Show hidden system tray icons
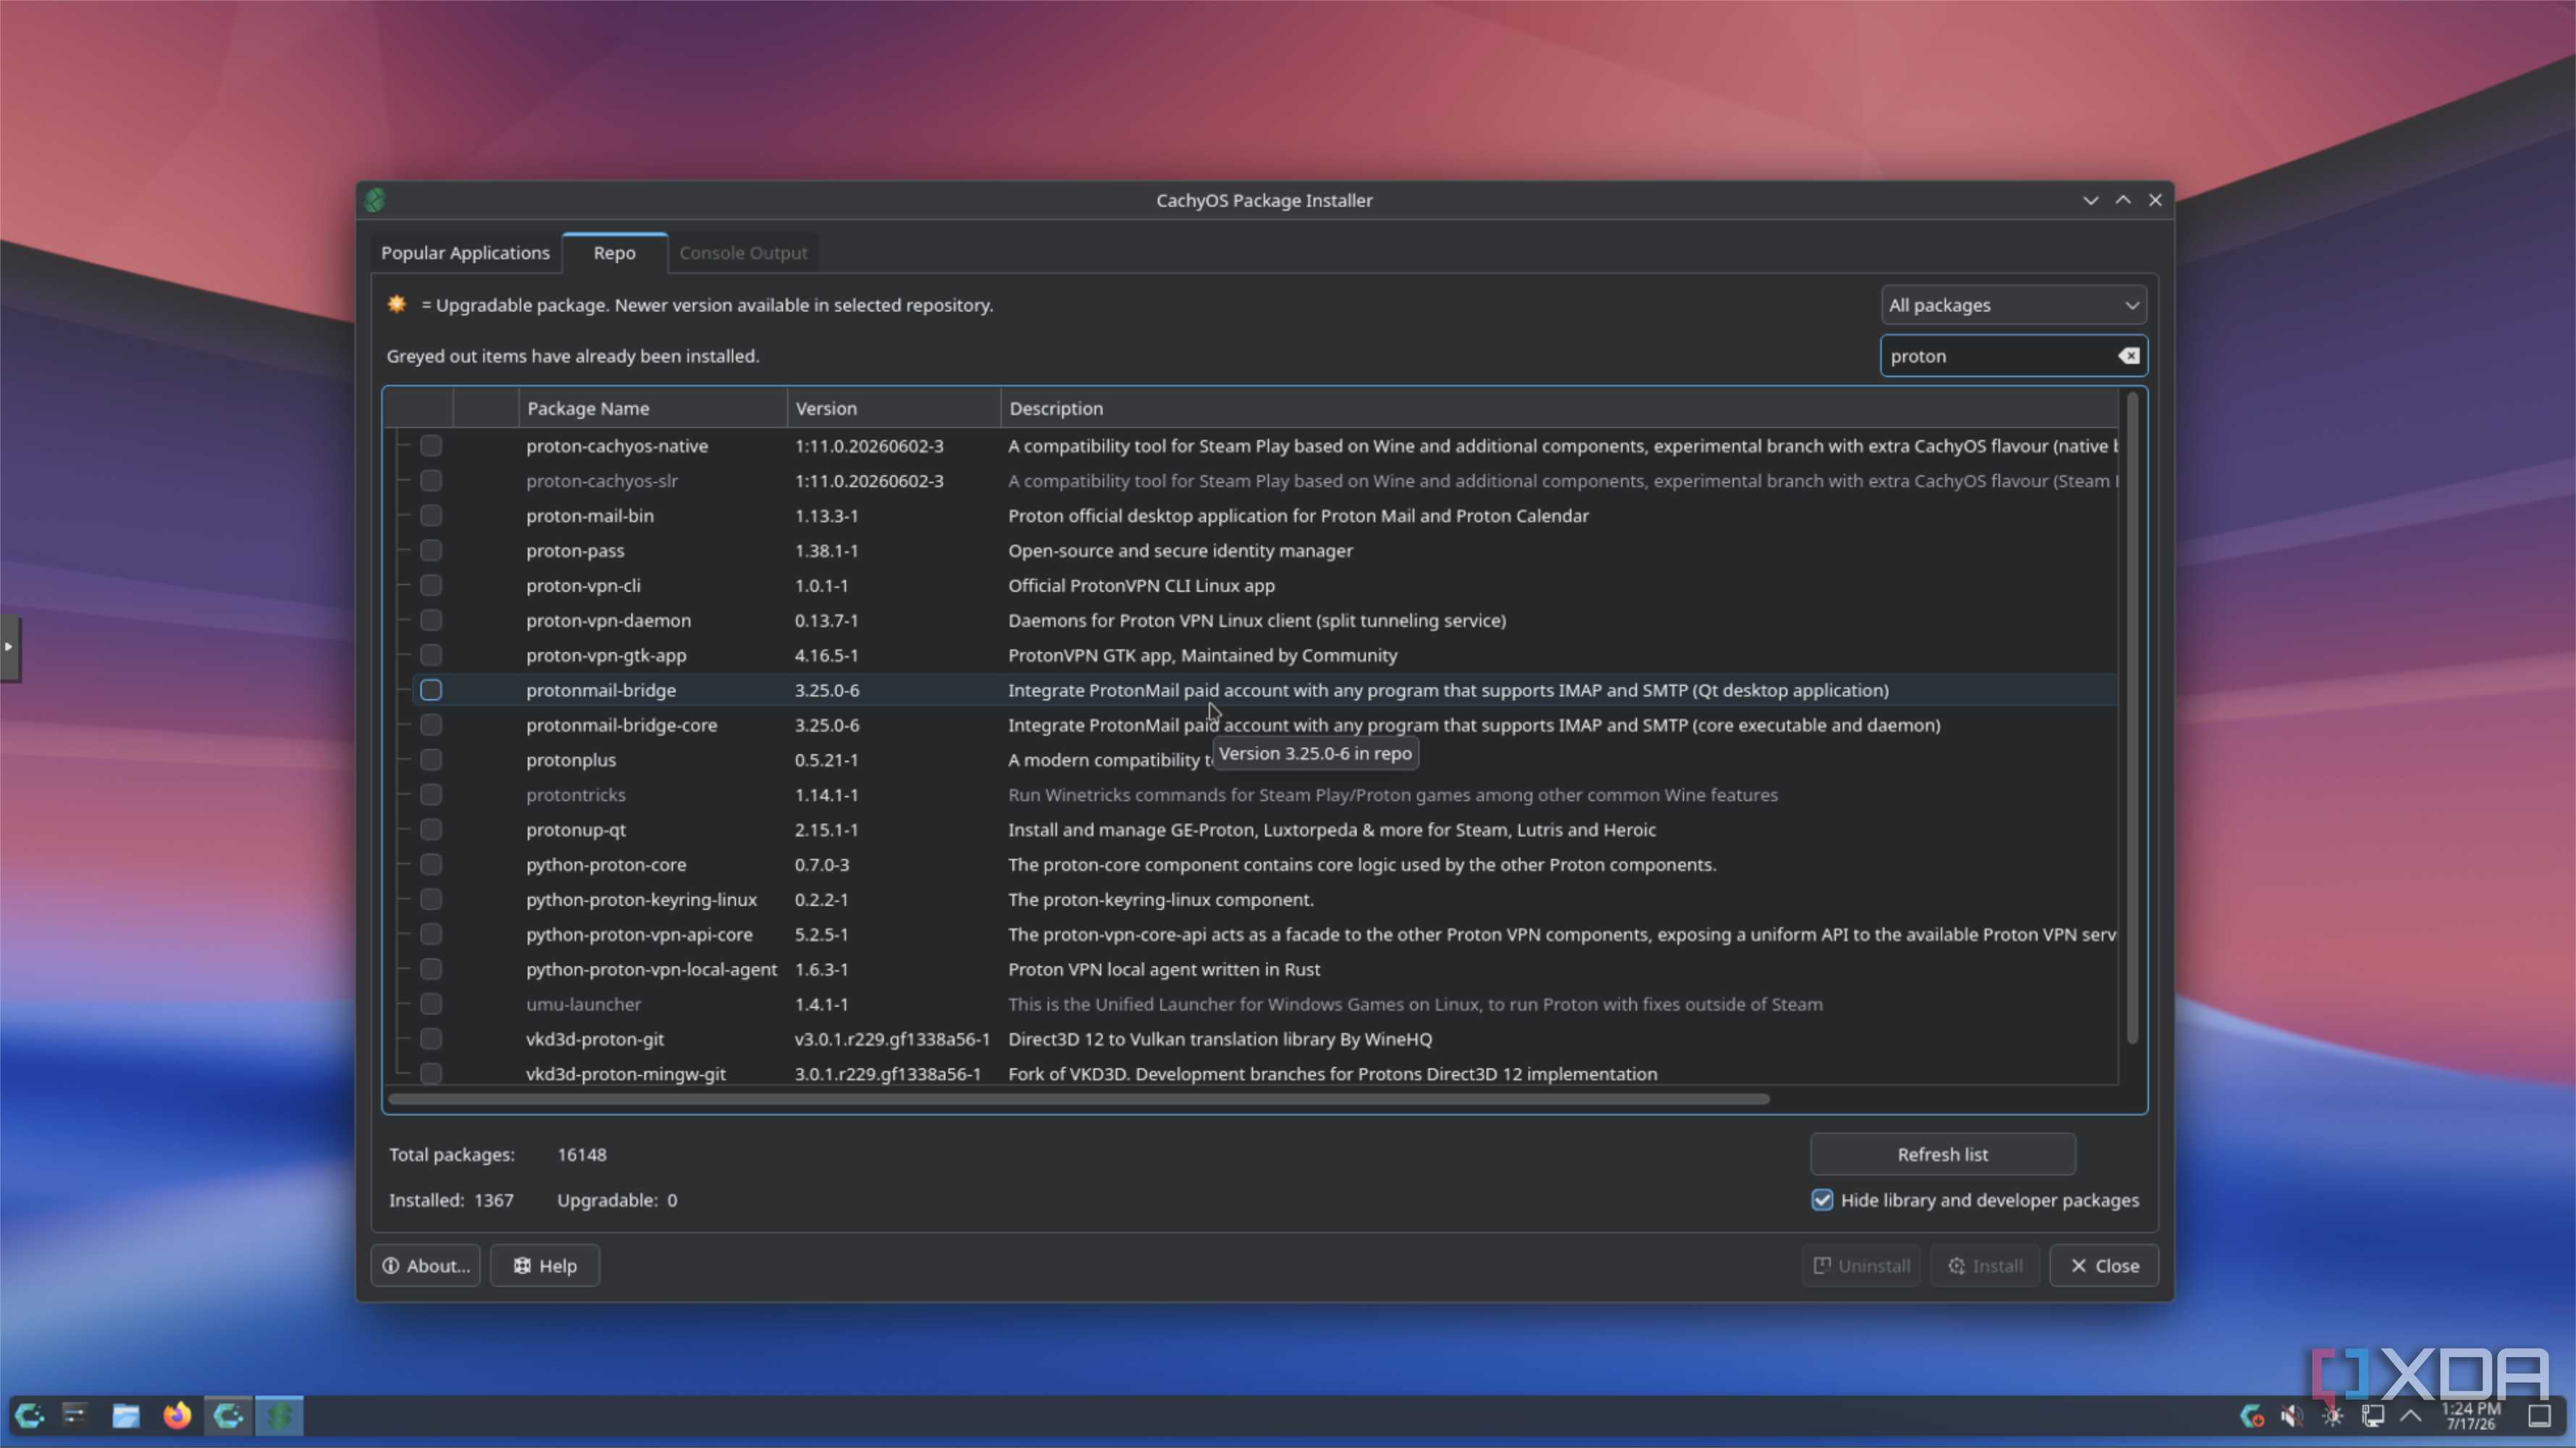This screenshot has width=2576, height=1448. click(2411, 1416)
